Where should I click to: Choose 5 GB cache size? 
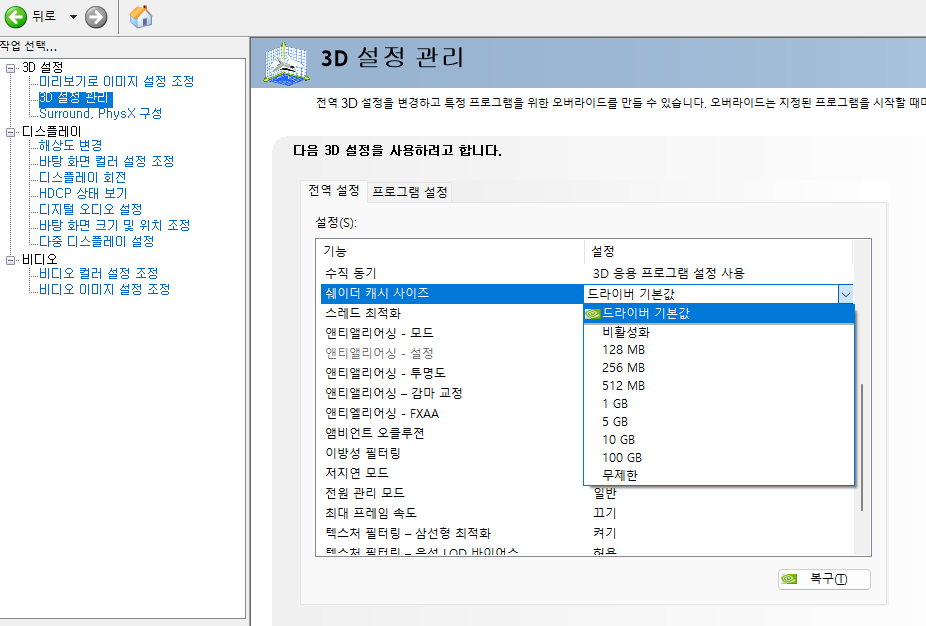[x=719, y=422]
